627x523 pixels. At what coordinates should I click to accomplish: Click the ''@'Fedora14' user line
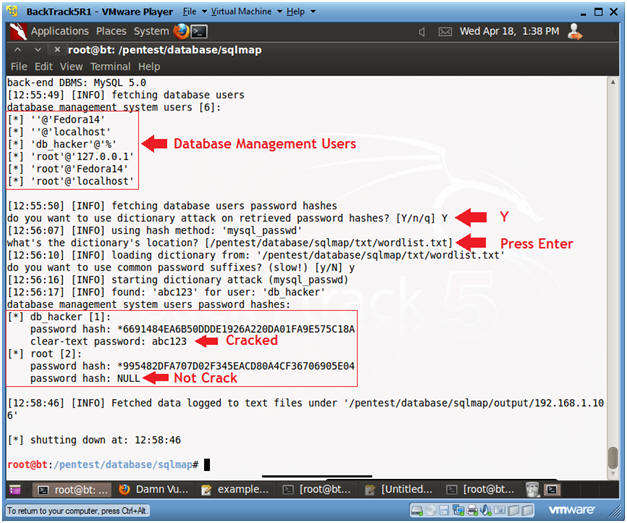tap(56, 120)
